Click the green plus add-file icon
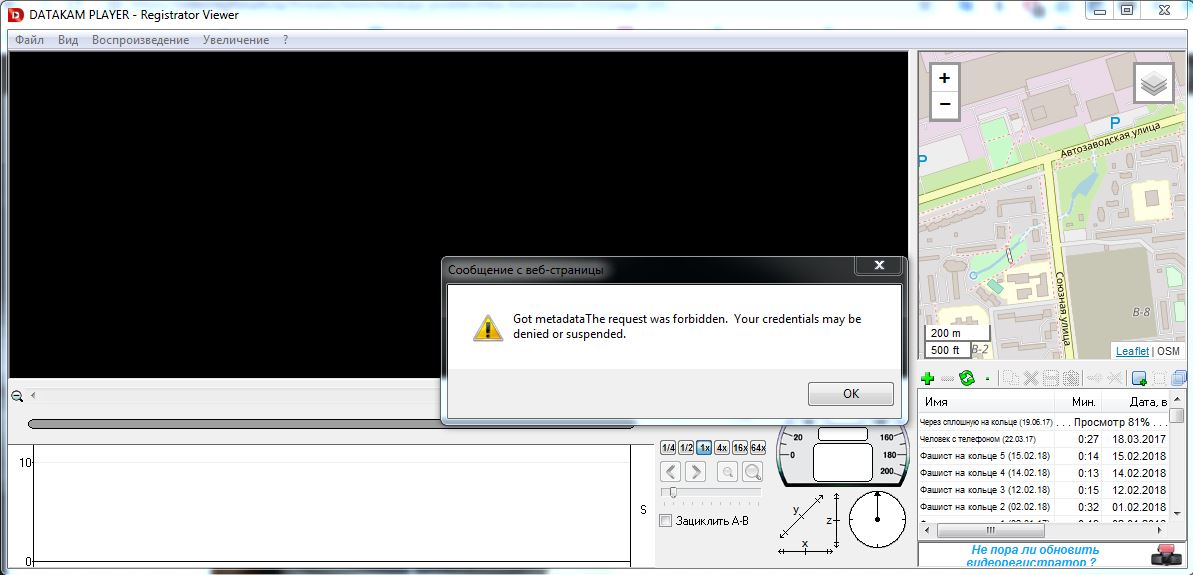 [927, 379]
